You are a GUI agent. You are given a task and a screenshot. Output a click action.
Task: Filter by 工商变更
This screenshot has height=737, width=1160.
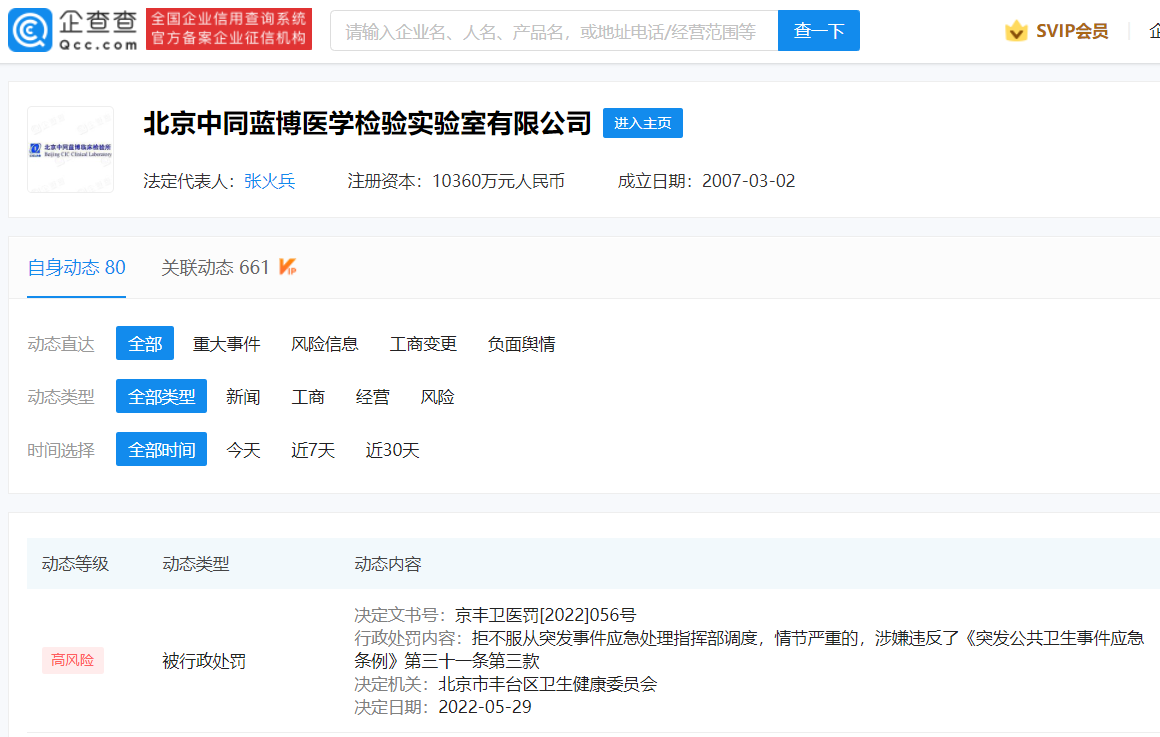[x=423, y=344]
